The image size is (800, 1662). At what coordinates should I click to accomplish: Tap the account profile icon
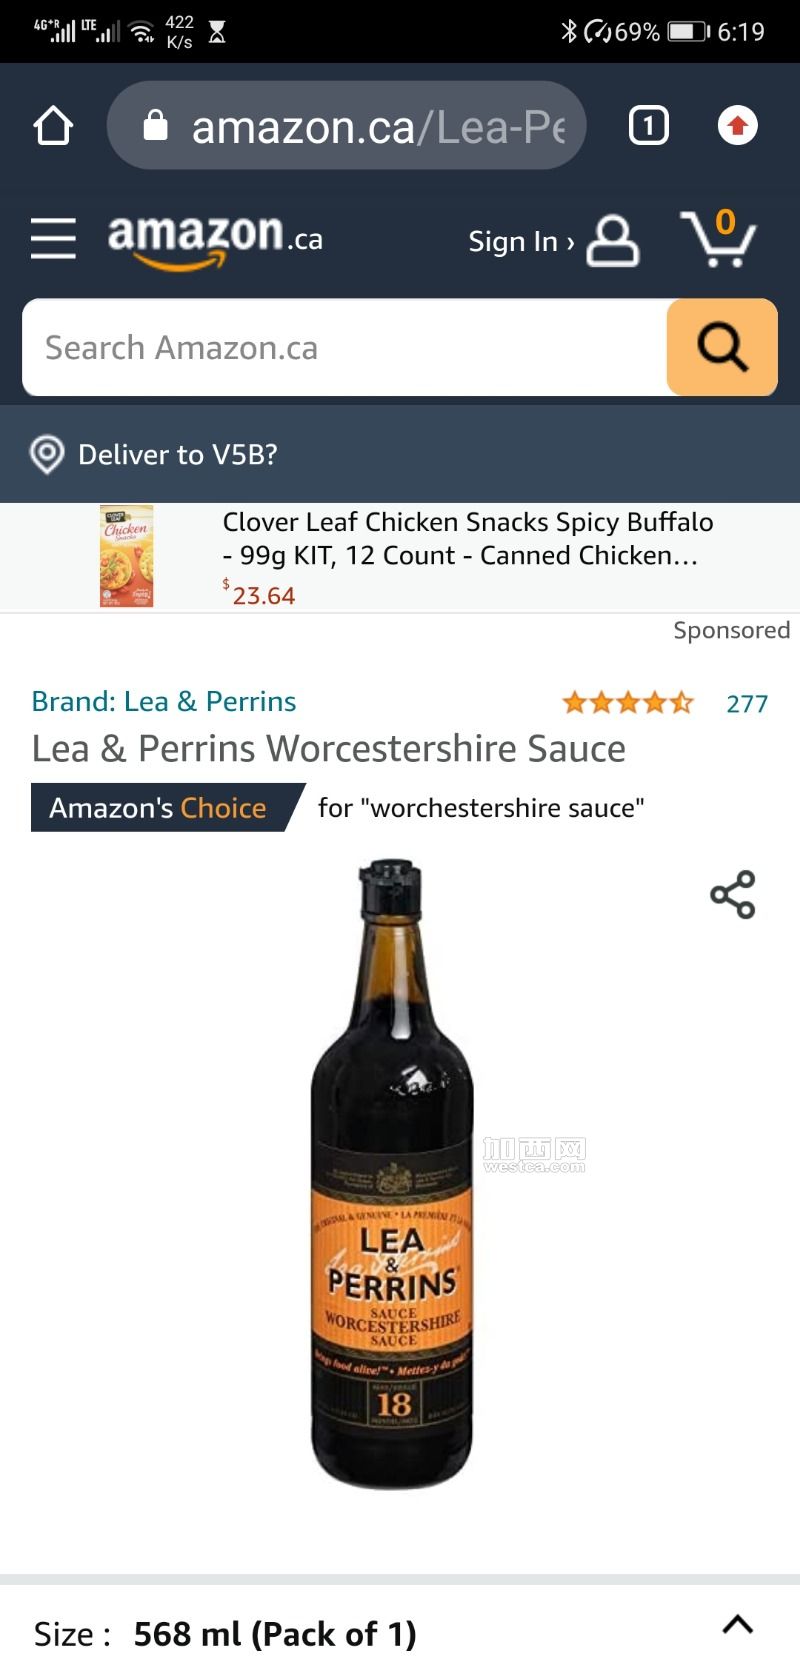613,241
